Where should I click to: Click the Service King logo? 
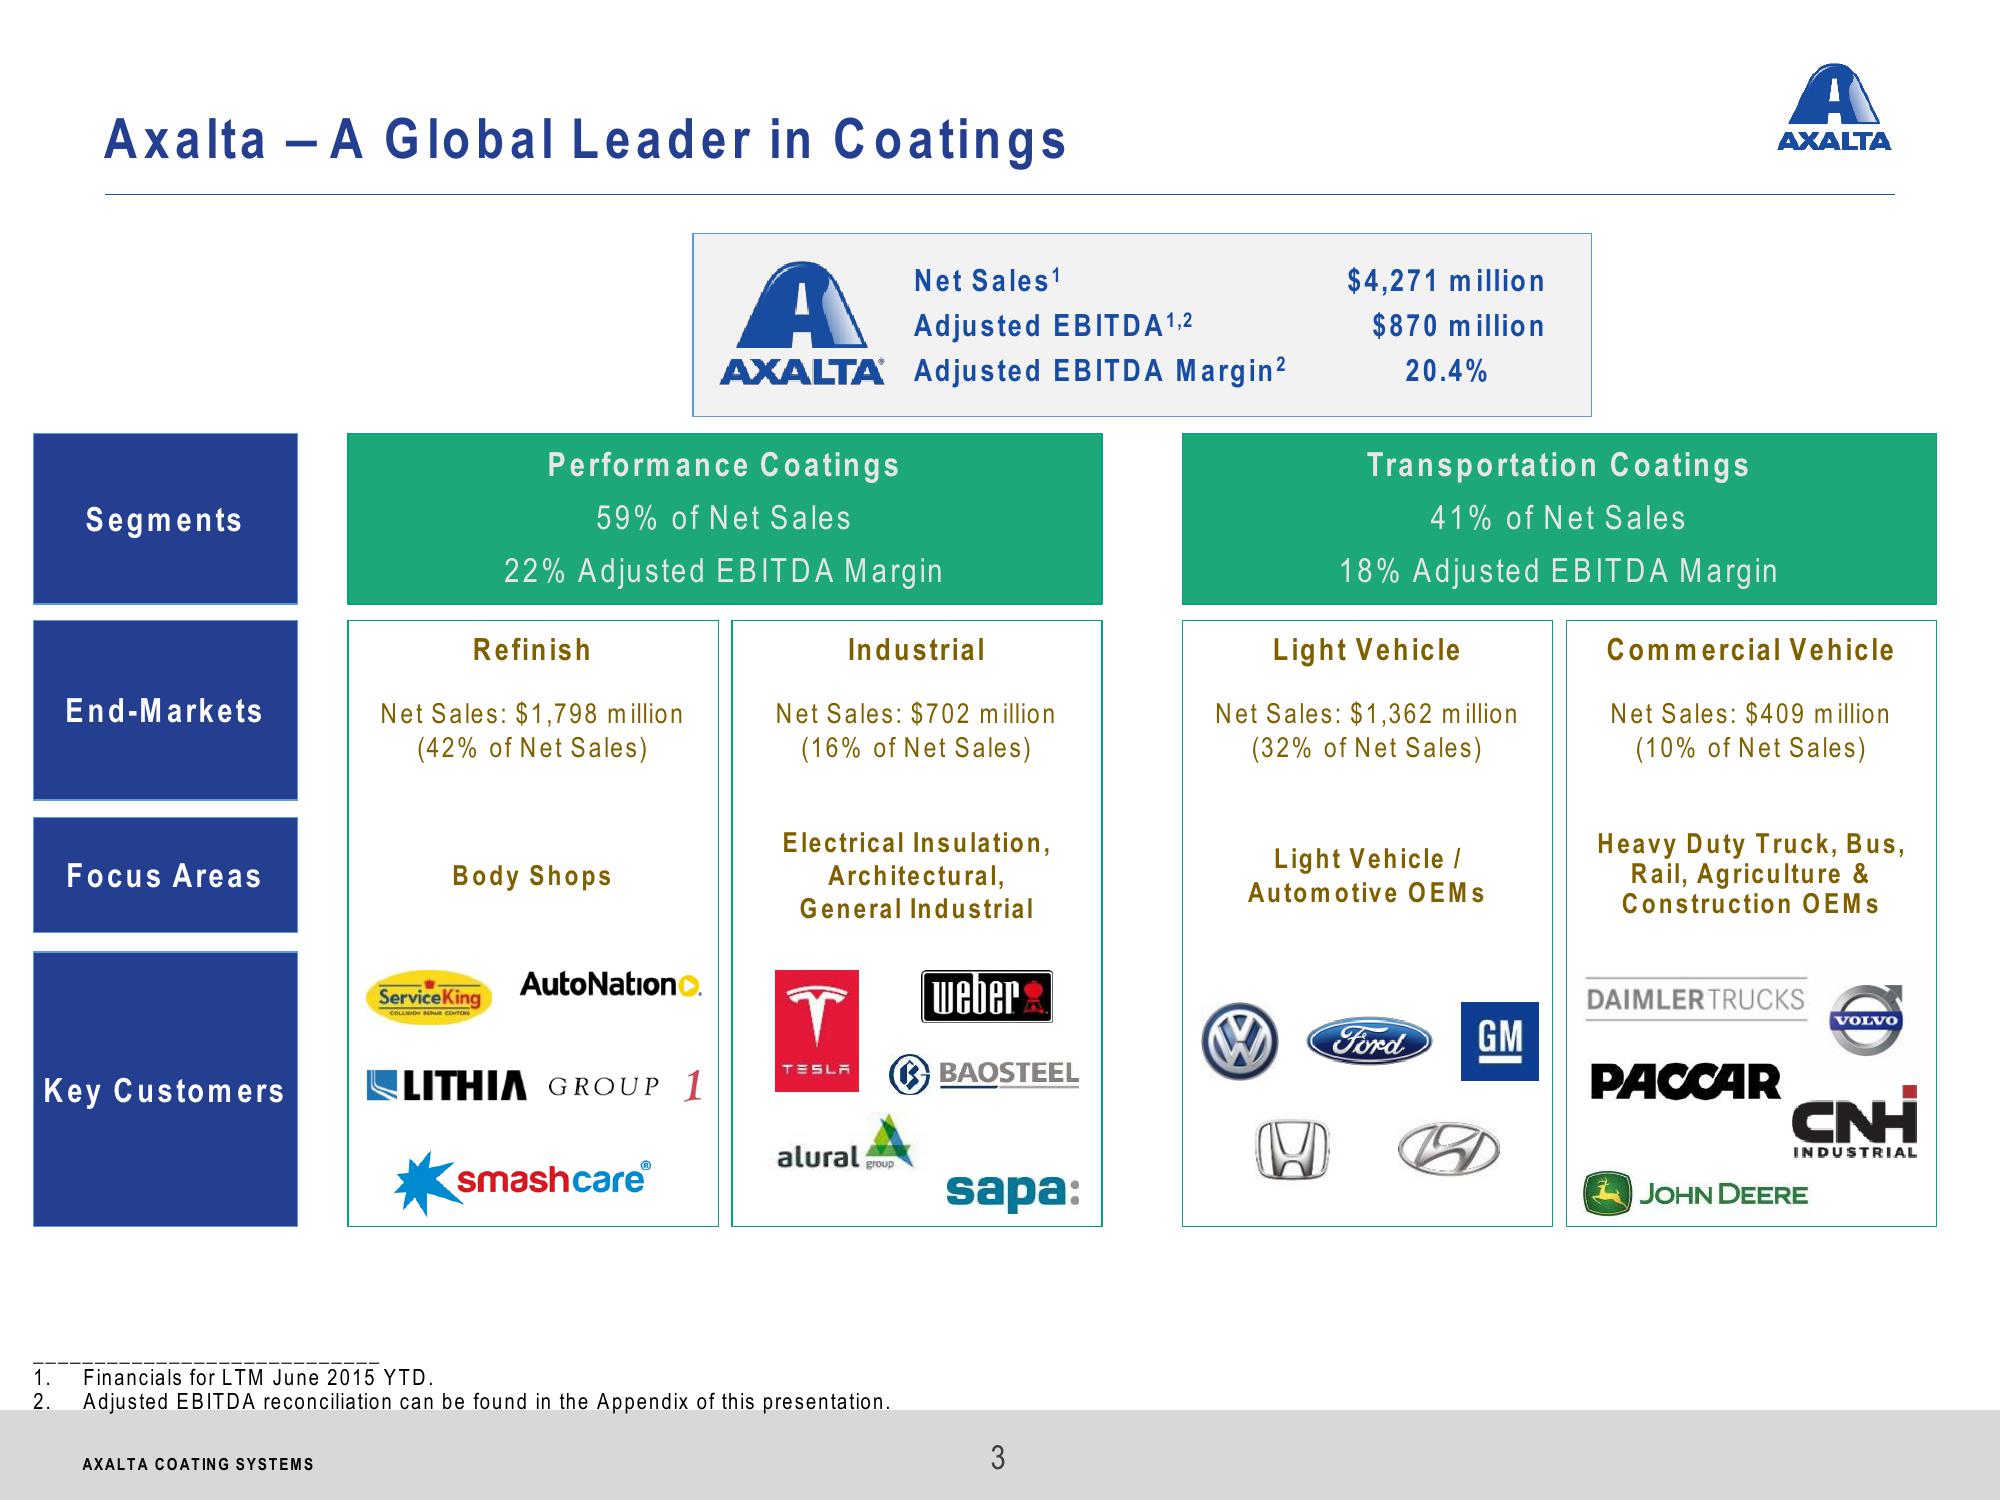click(430, 997)
